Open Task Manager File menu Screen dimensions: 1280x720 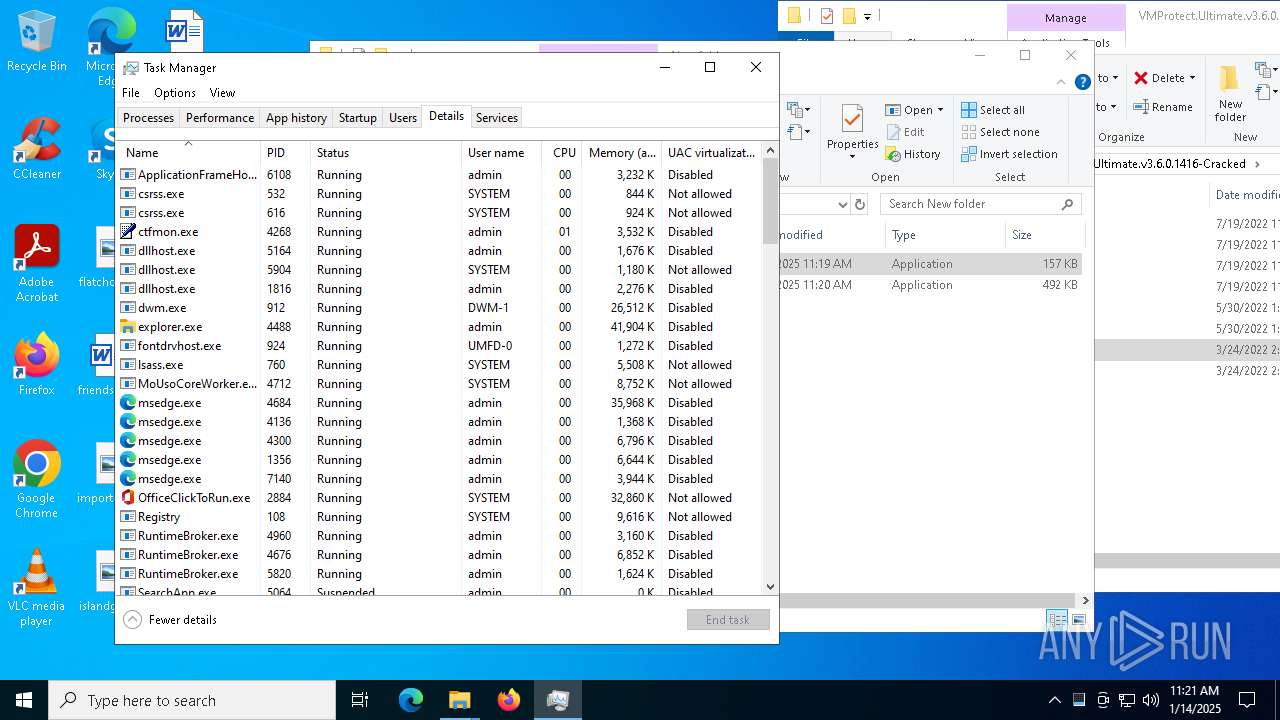[x=131, y=93]
